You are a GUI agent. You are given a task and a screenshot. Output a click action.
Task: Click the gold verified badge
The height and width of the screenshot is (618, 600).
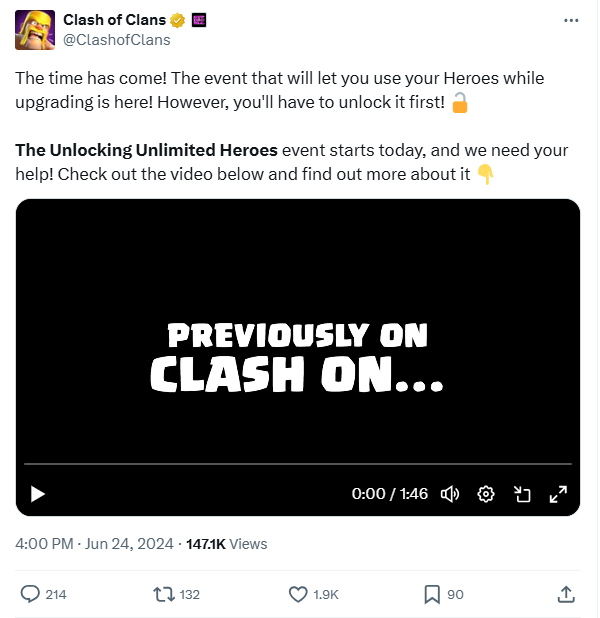(178, 20)
